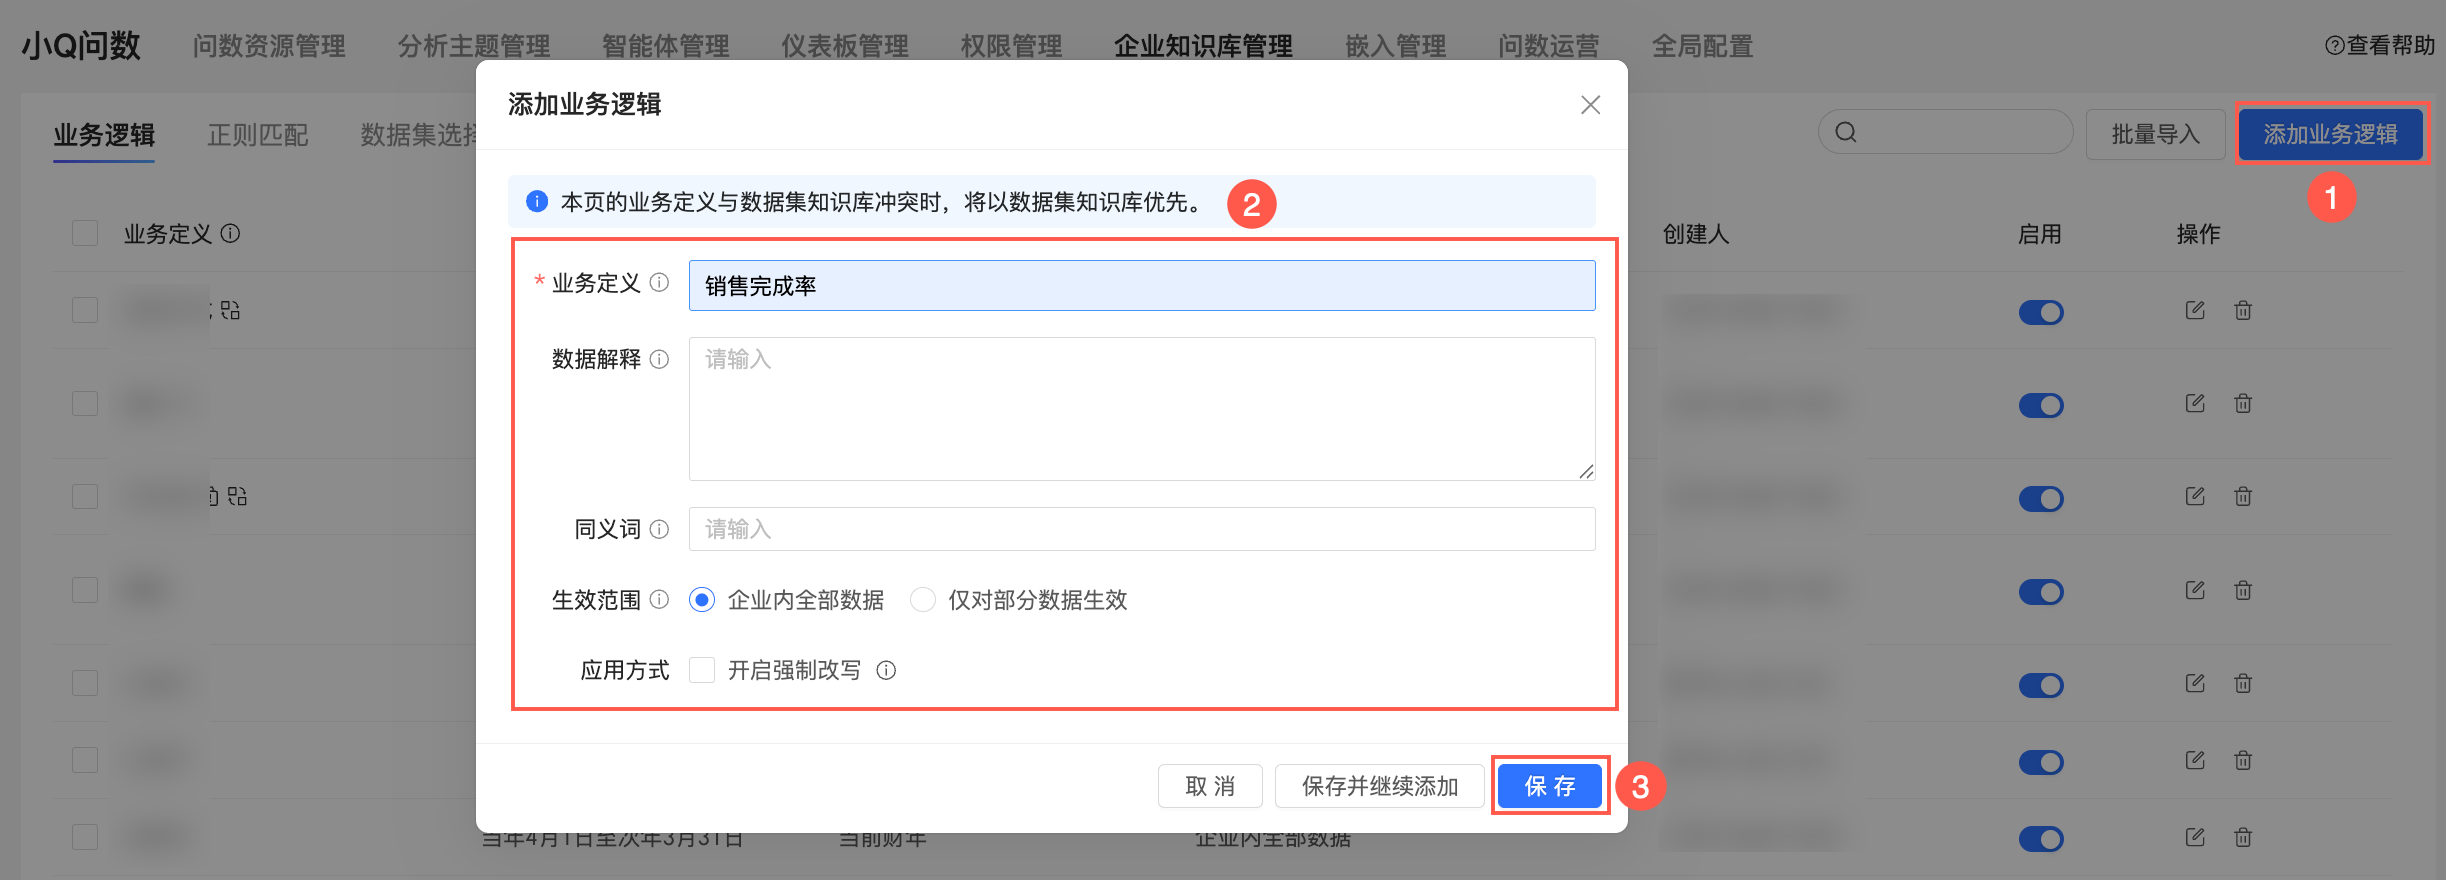Click the 业务定义 field containing 销售完成率

click(1142, 286)
